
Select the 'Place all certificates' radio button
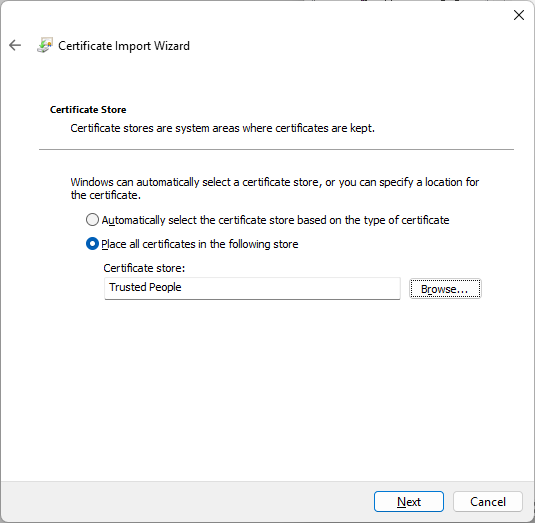92,244
